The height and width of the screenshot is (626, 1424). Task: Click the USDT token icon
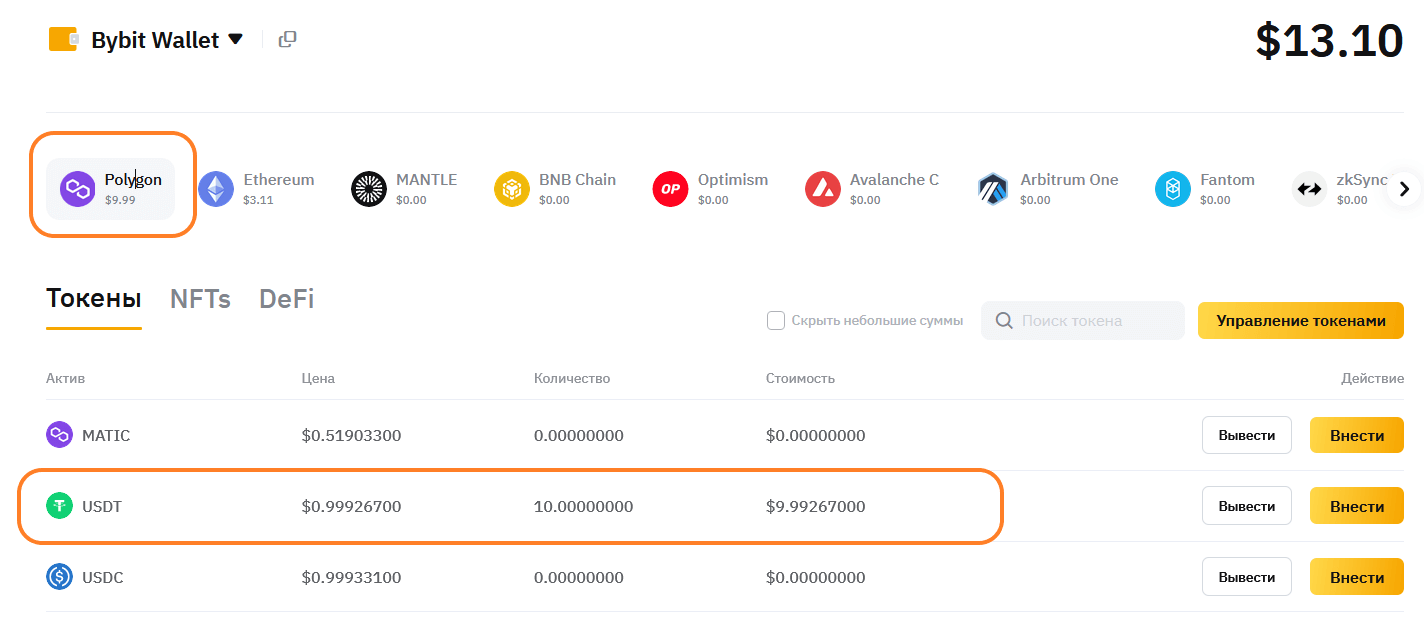pyautogui.click(x=60, y=506)
